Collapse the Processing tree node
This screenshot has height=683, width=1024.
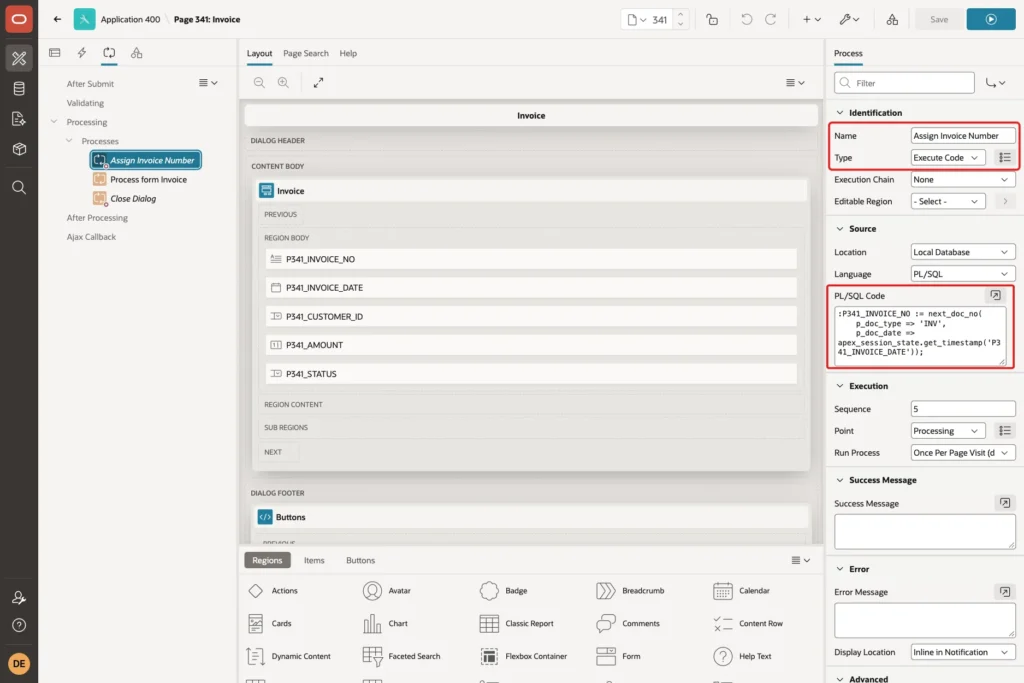point(54,121)
